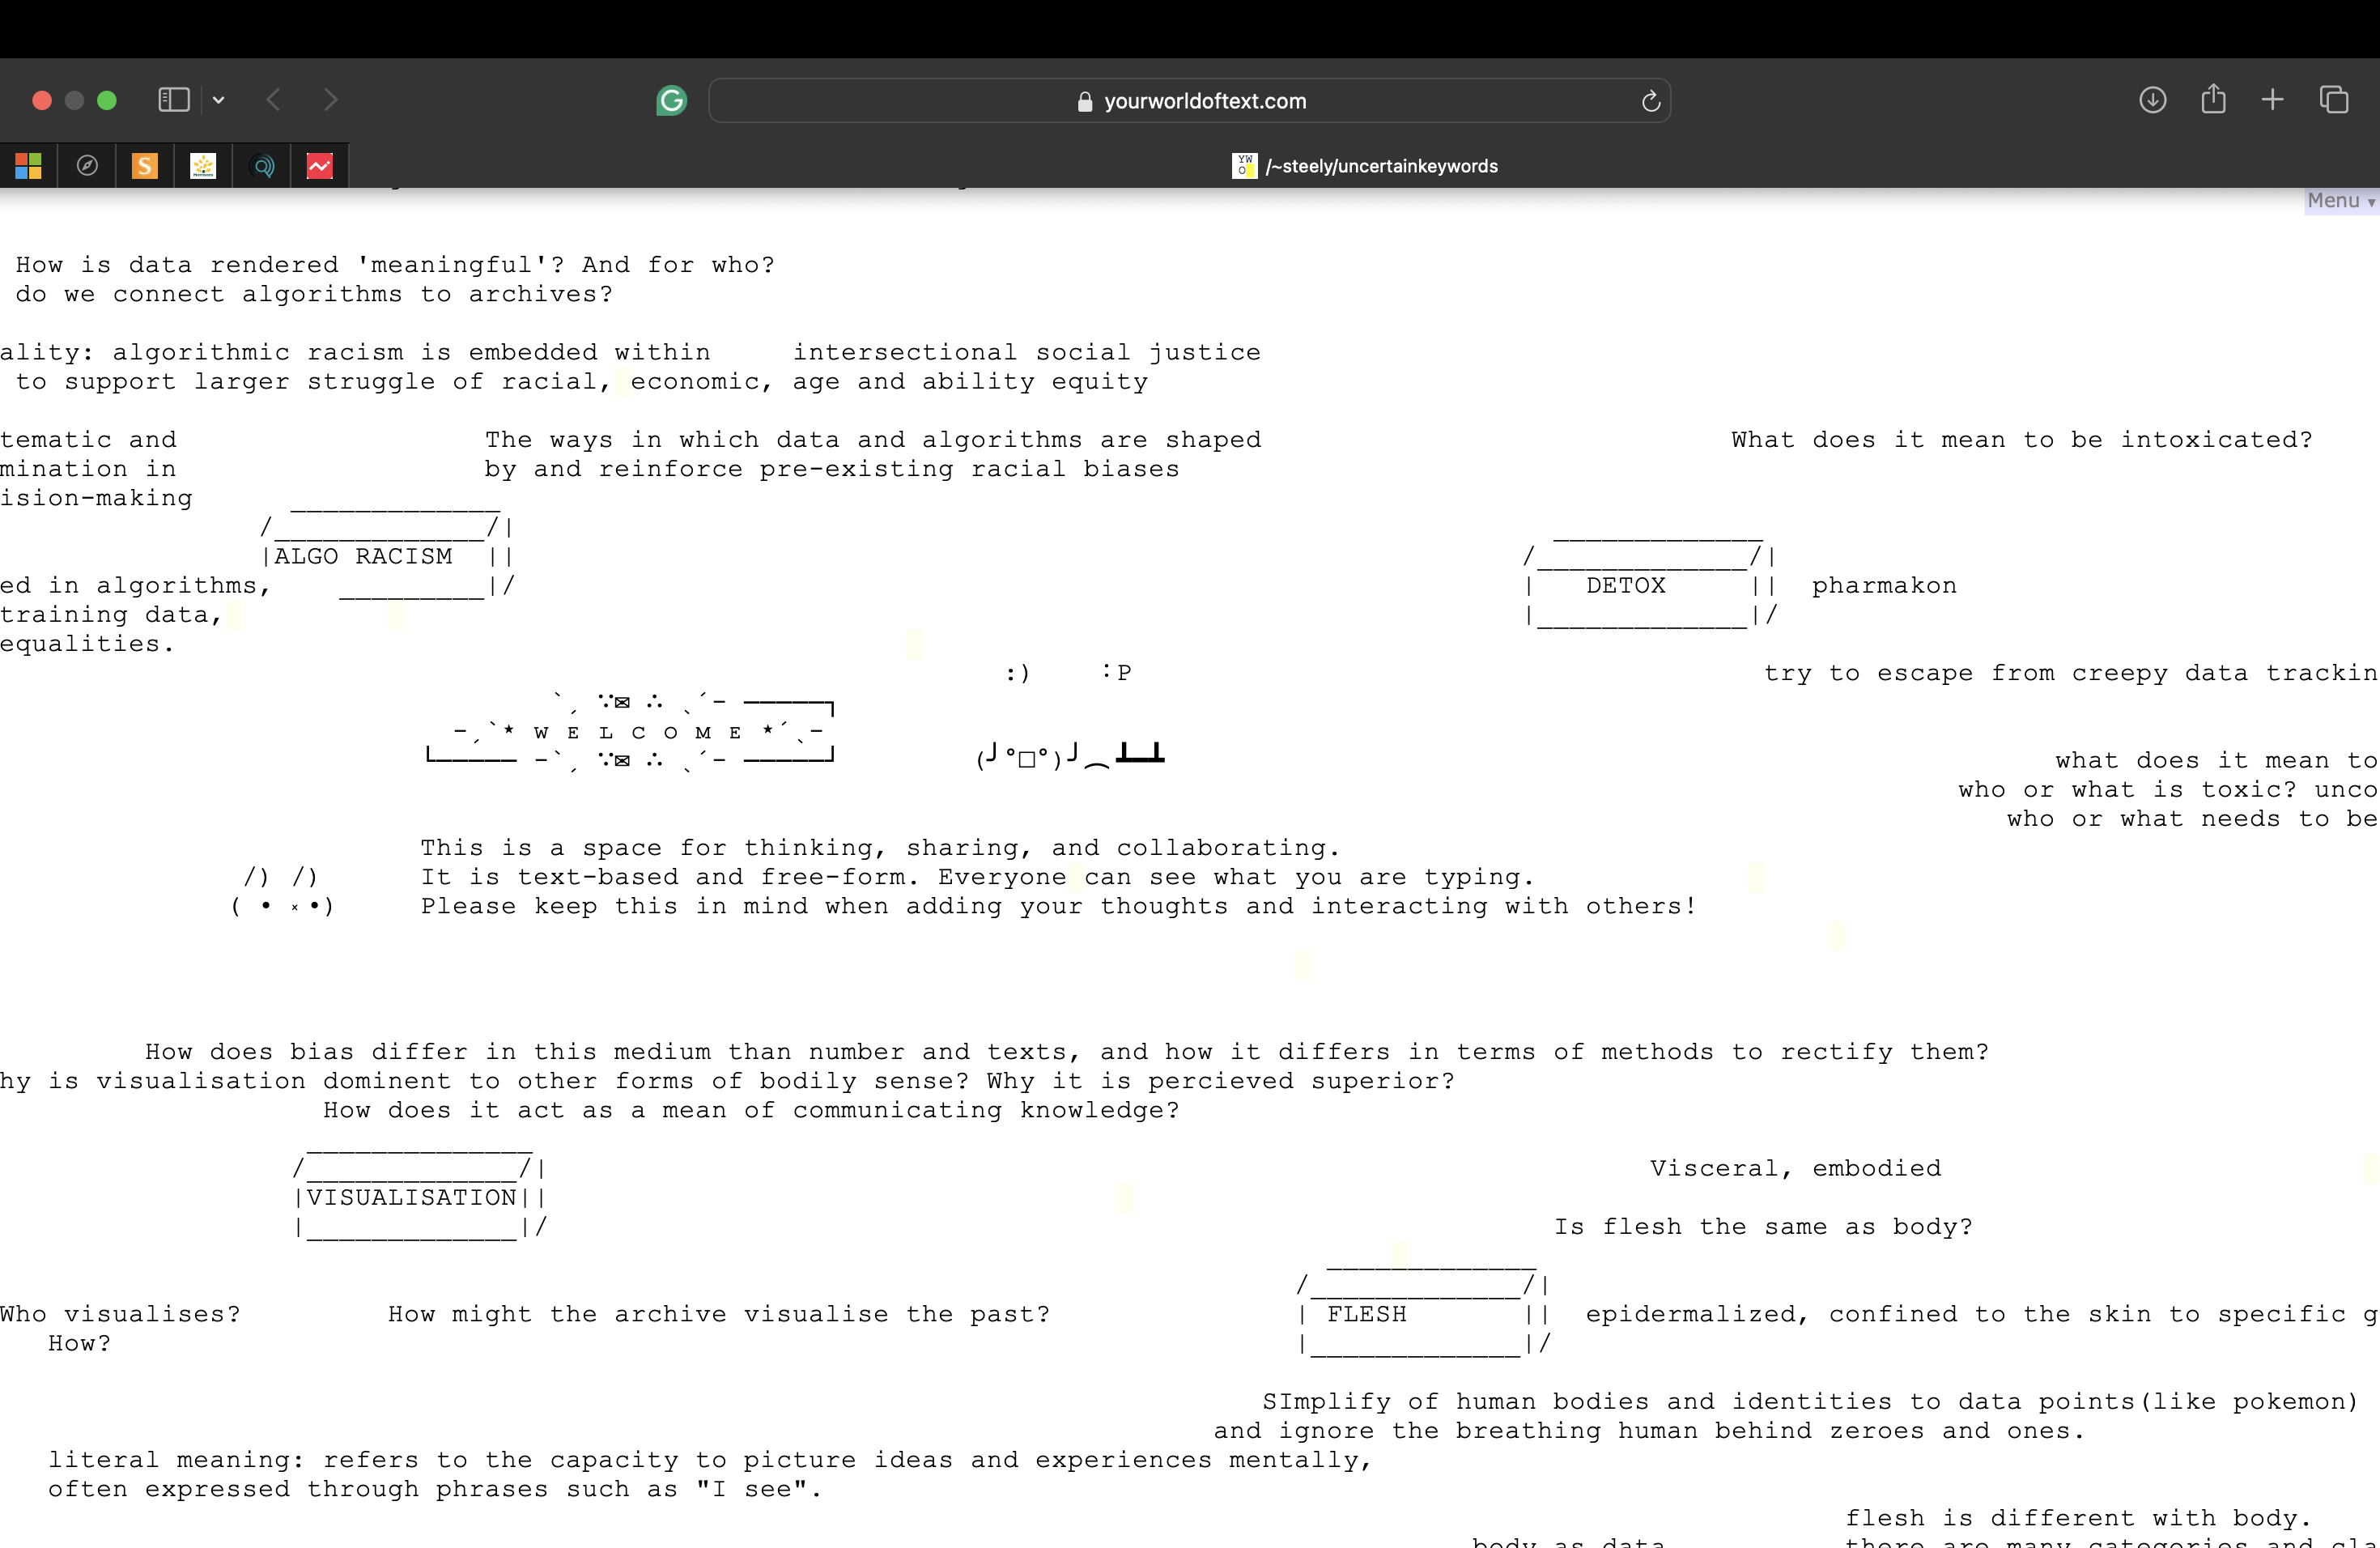Expand the tab group dropdown chevron

click(x=219, y=100)
